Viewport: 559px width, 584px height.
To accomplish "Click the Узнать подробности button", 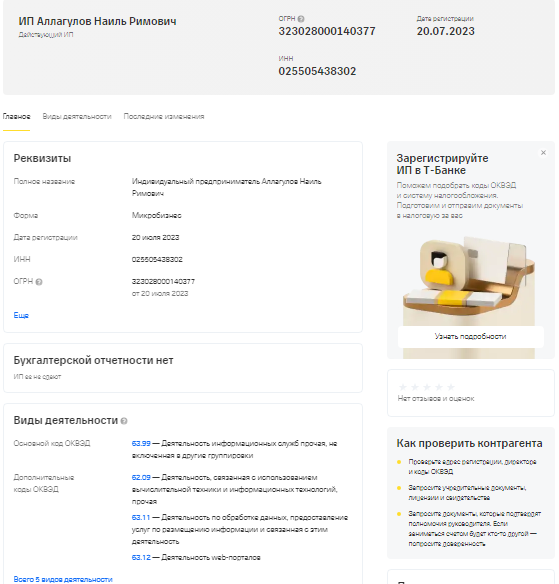I will coord(470,336).
